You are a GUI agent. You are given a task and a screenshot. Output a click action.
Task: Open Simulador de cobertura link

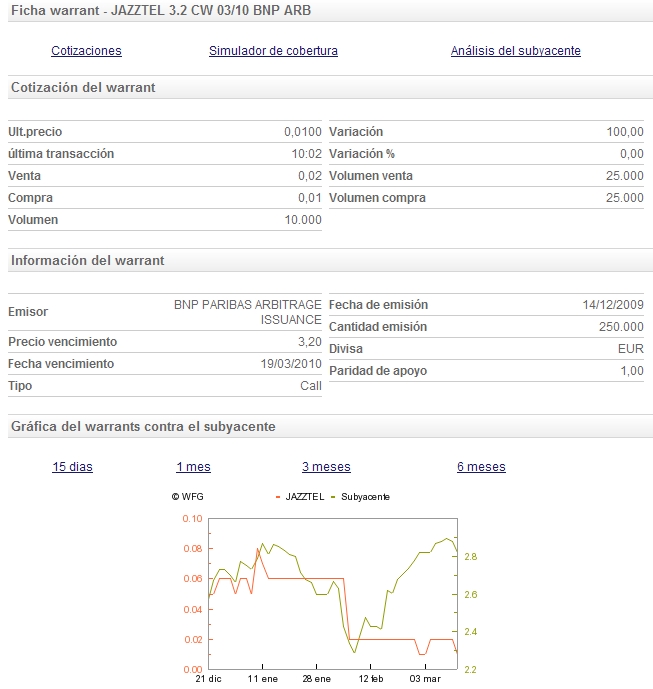[x=273, y=51]
